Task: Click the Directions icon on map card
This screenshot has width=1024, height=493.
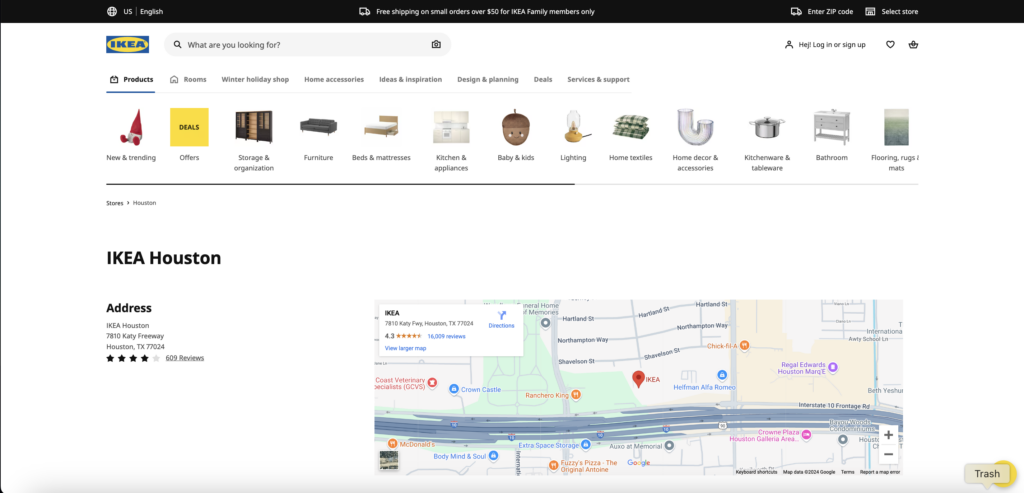Action: point(502,315)
